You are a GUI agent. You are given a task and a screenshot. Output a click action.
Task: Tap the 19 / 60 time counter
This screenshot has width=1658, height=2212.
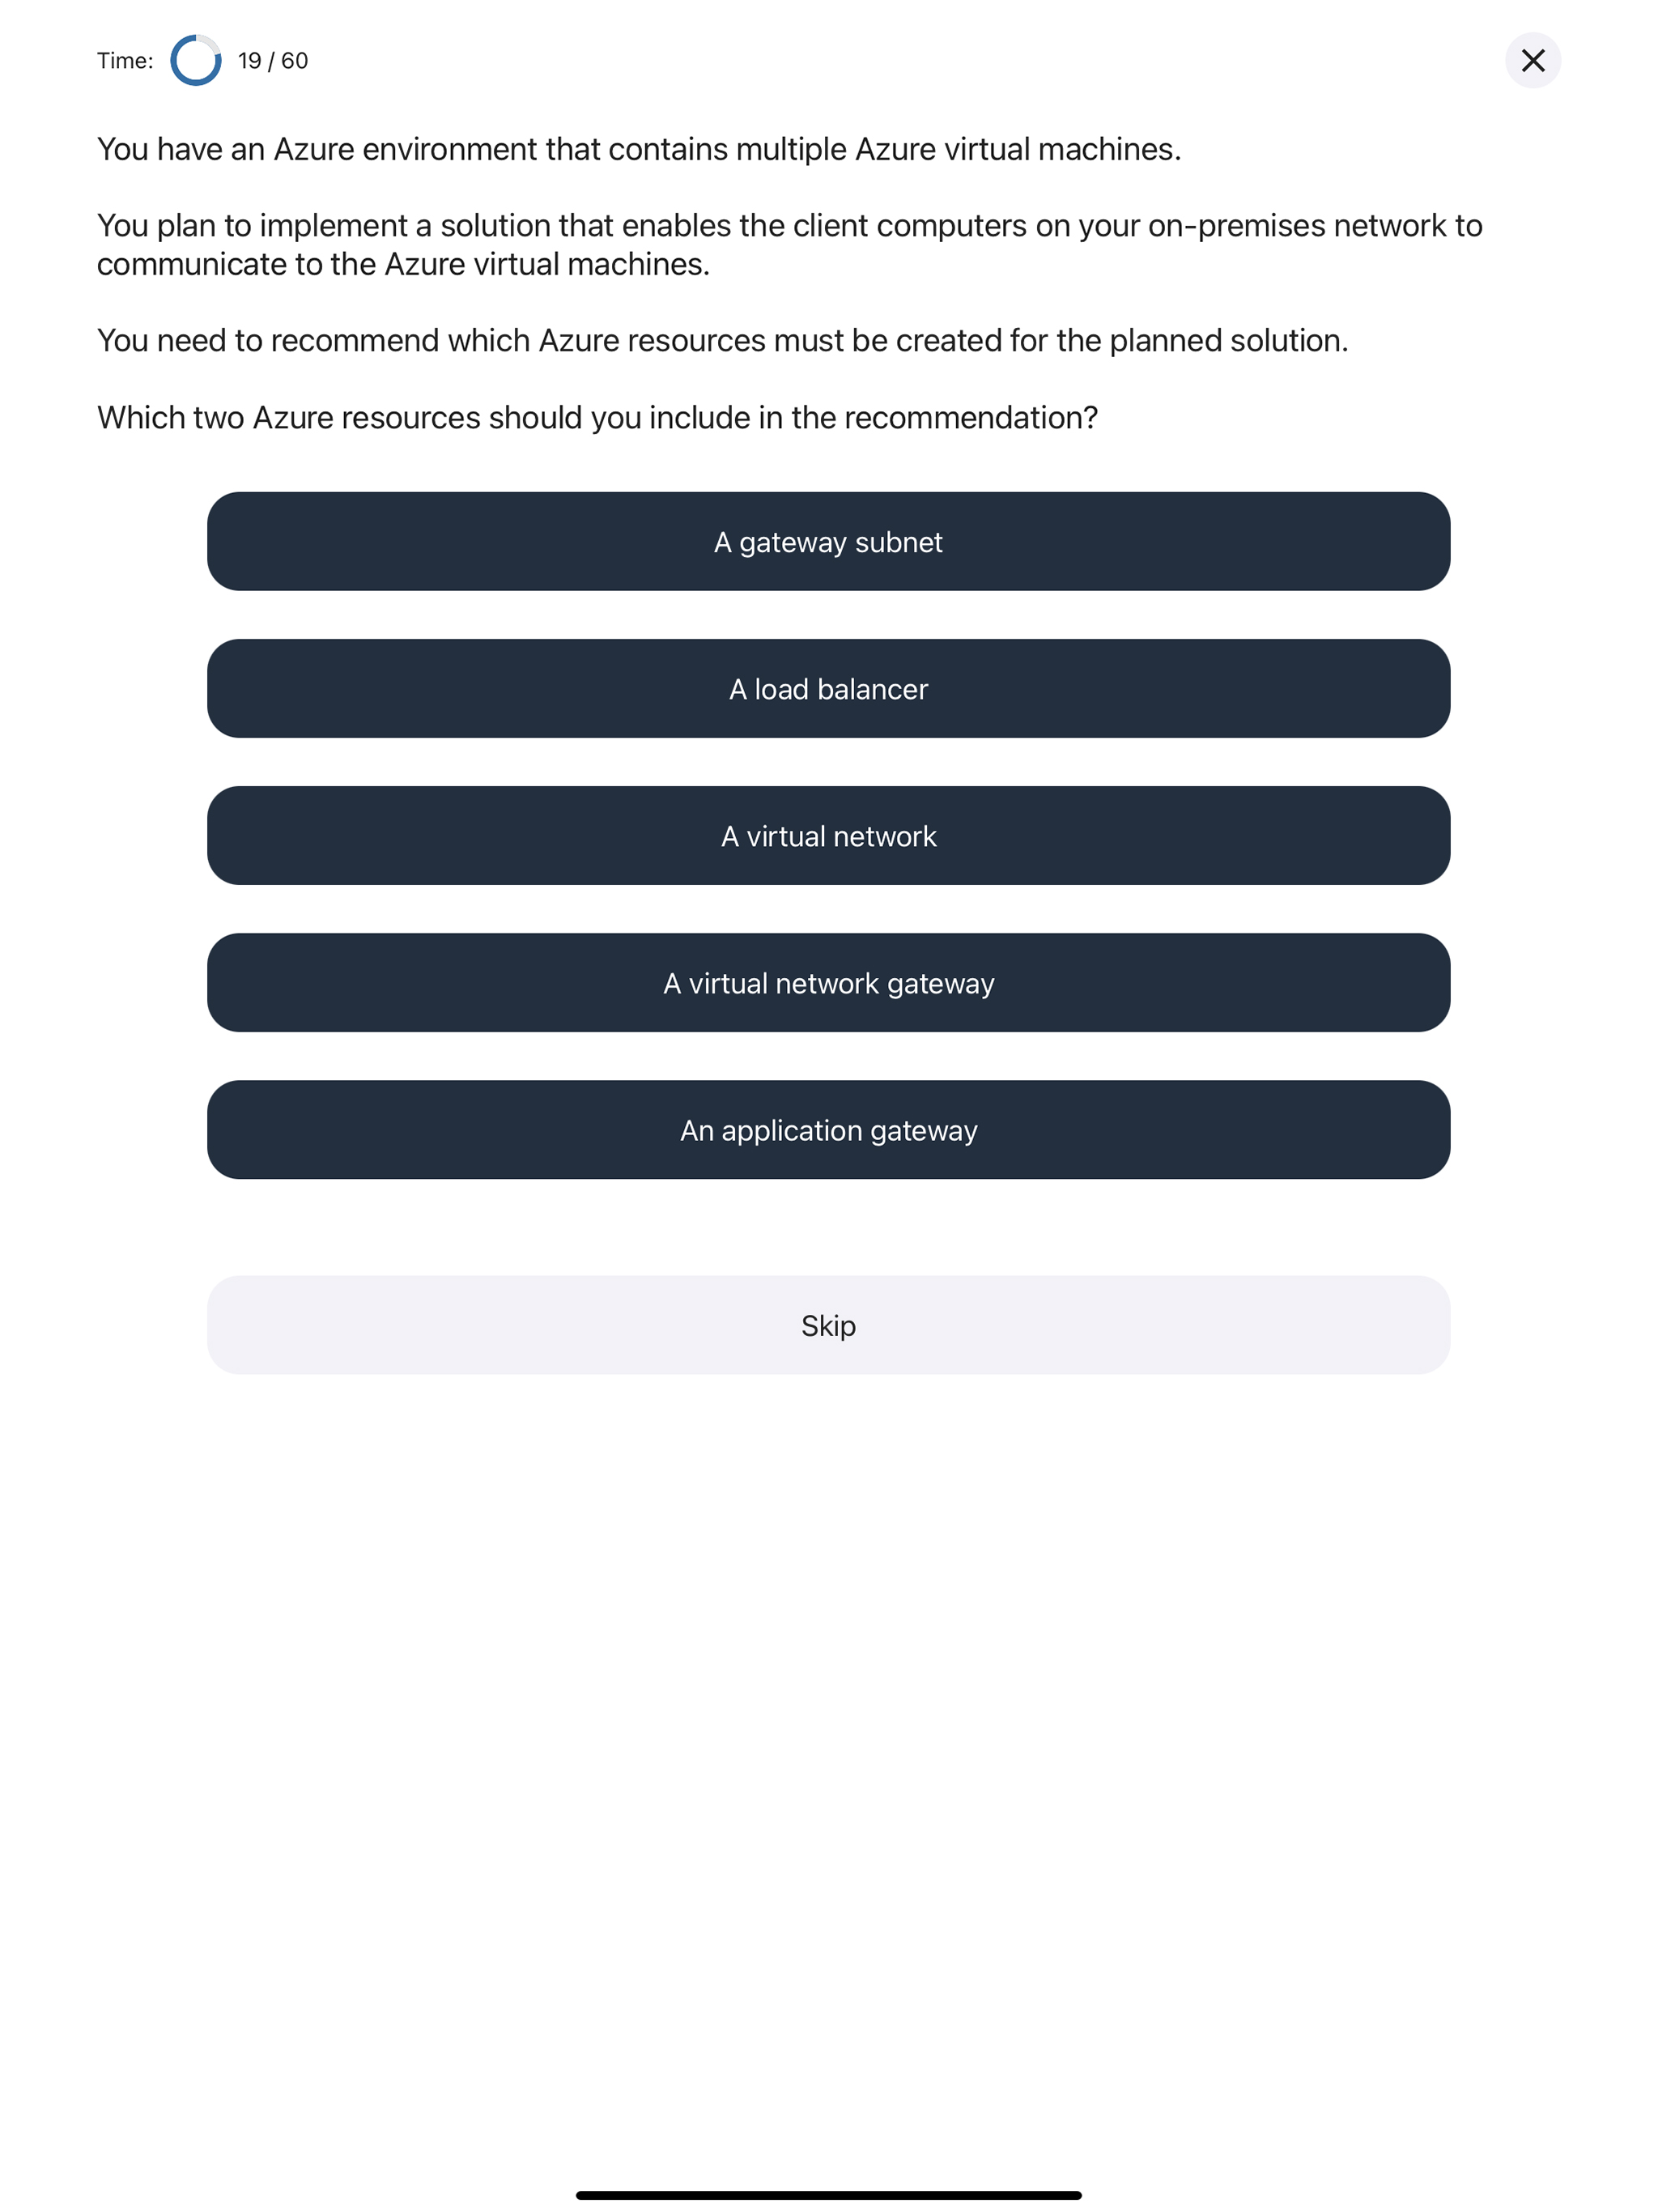click(x=273, y=61)
